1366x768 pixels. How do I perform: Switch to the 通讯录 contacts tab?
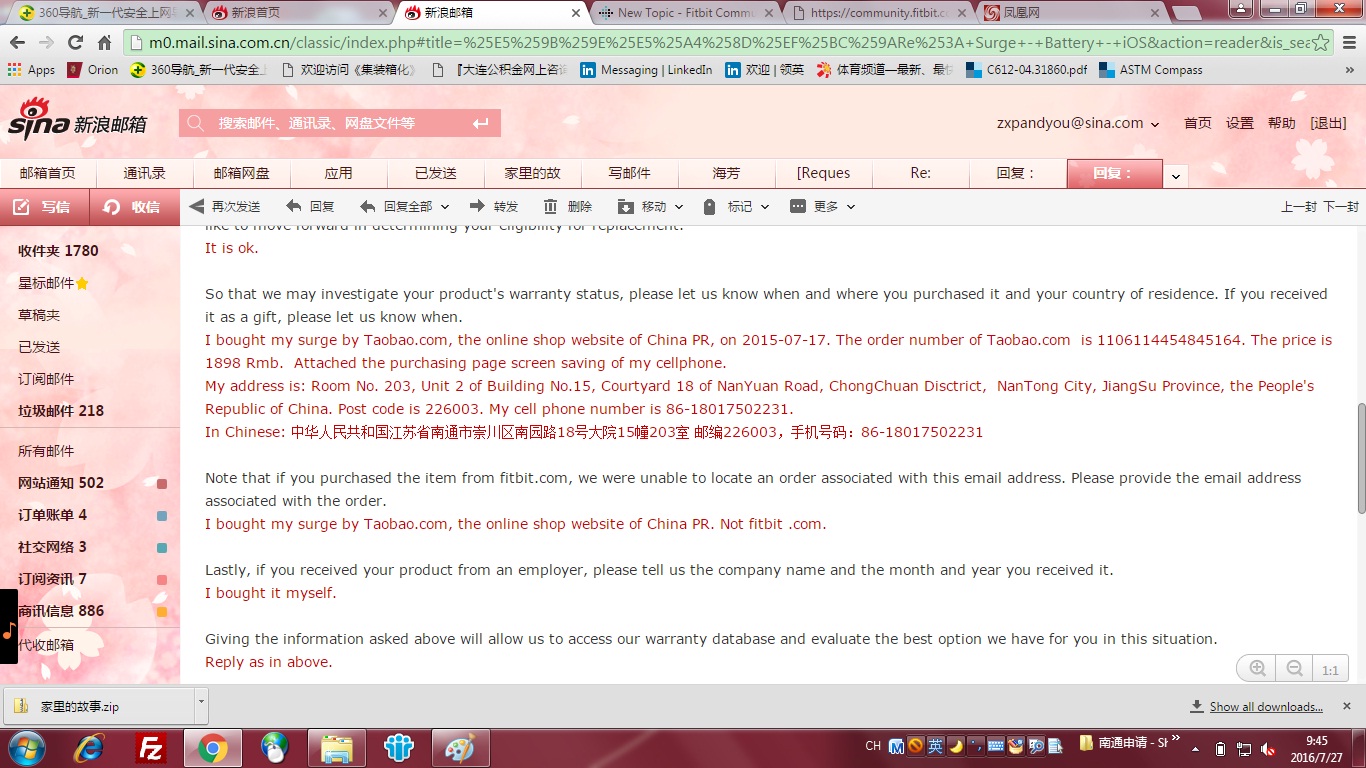pyautogui.click(x=145, y=173)
